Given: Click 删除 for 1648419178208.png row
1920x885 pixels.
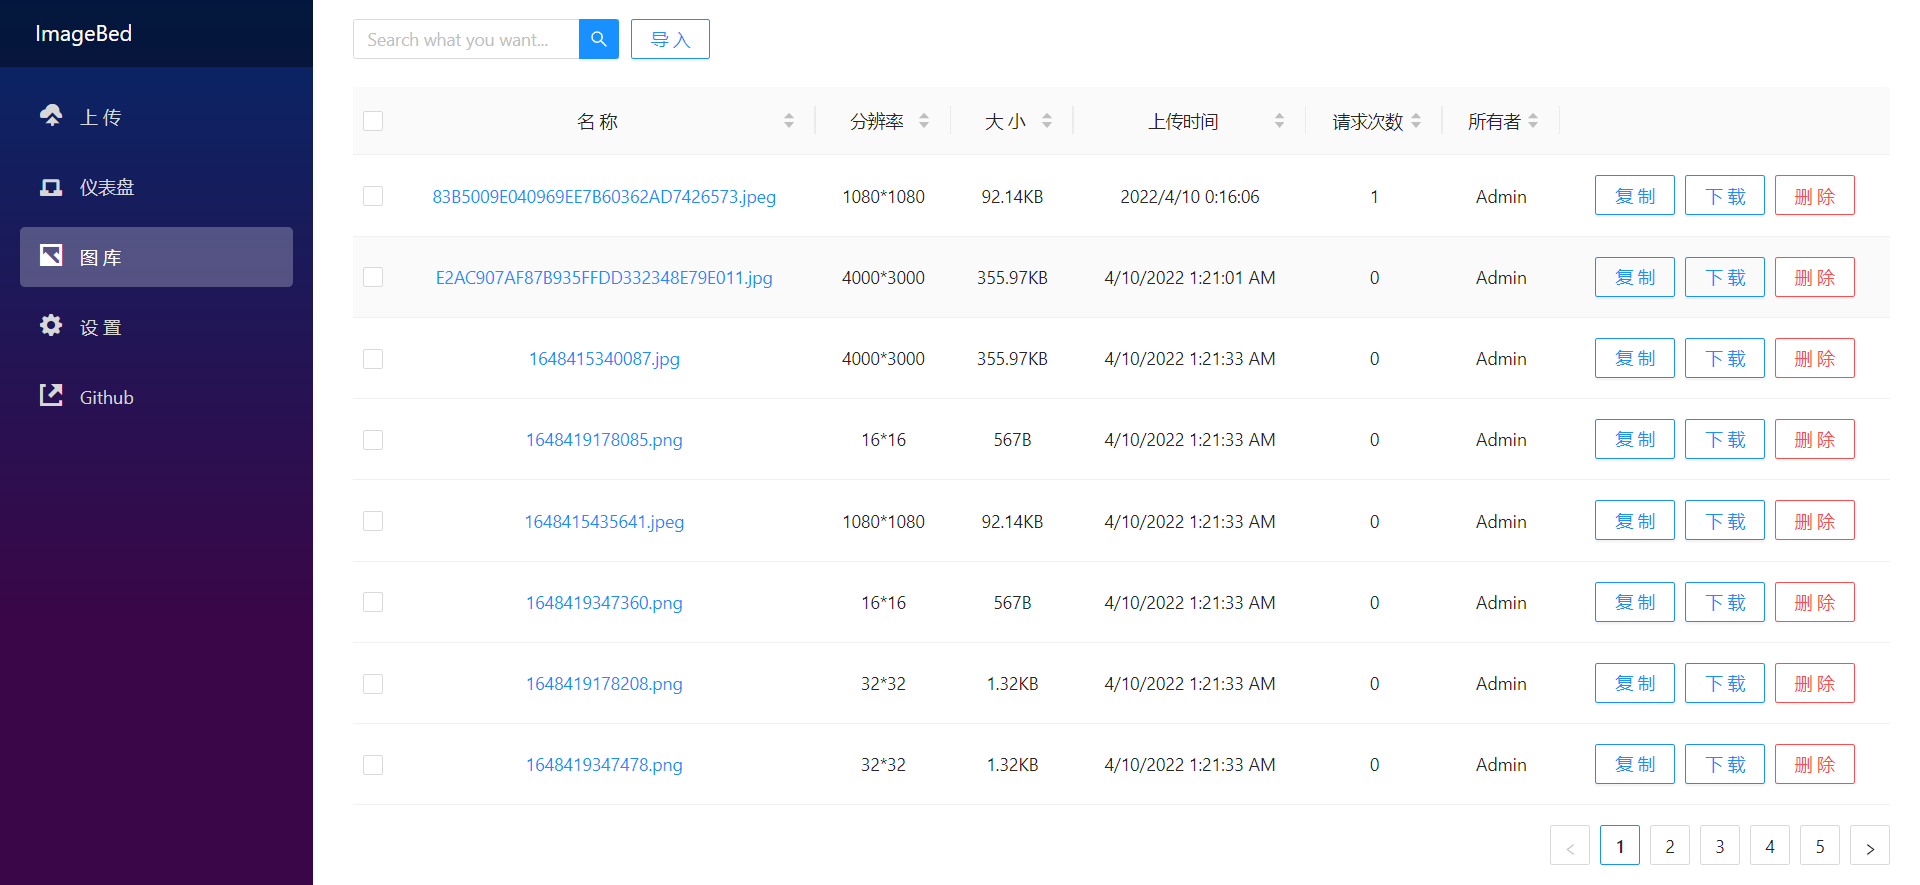Looking at the screenshot, I should point(1815,683).
